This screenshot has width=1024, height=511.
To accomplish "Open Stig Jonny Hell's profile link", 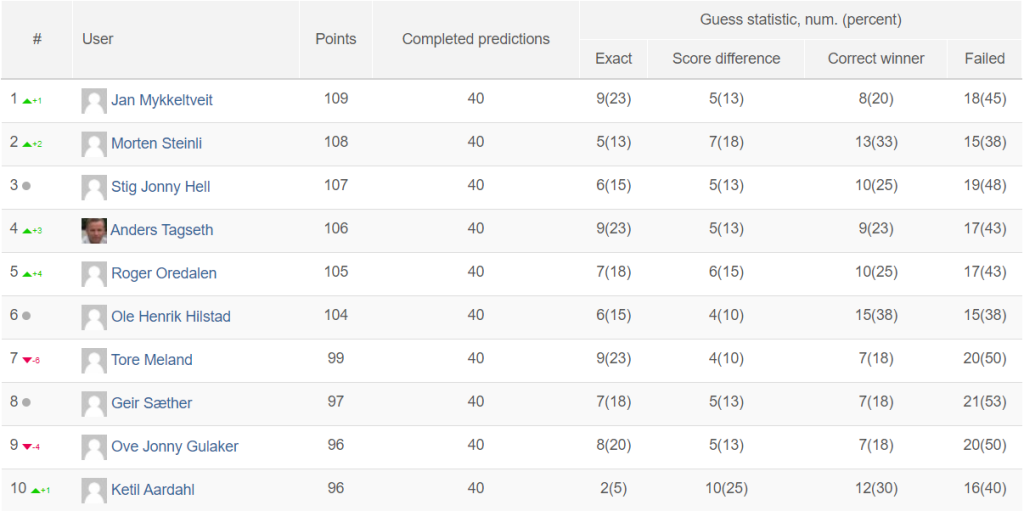I will click(x=161, y=187).
